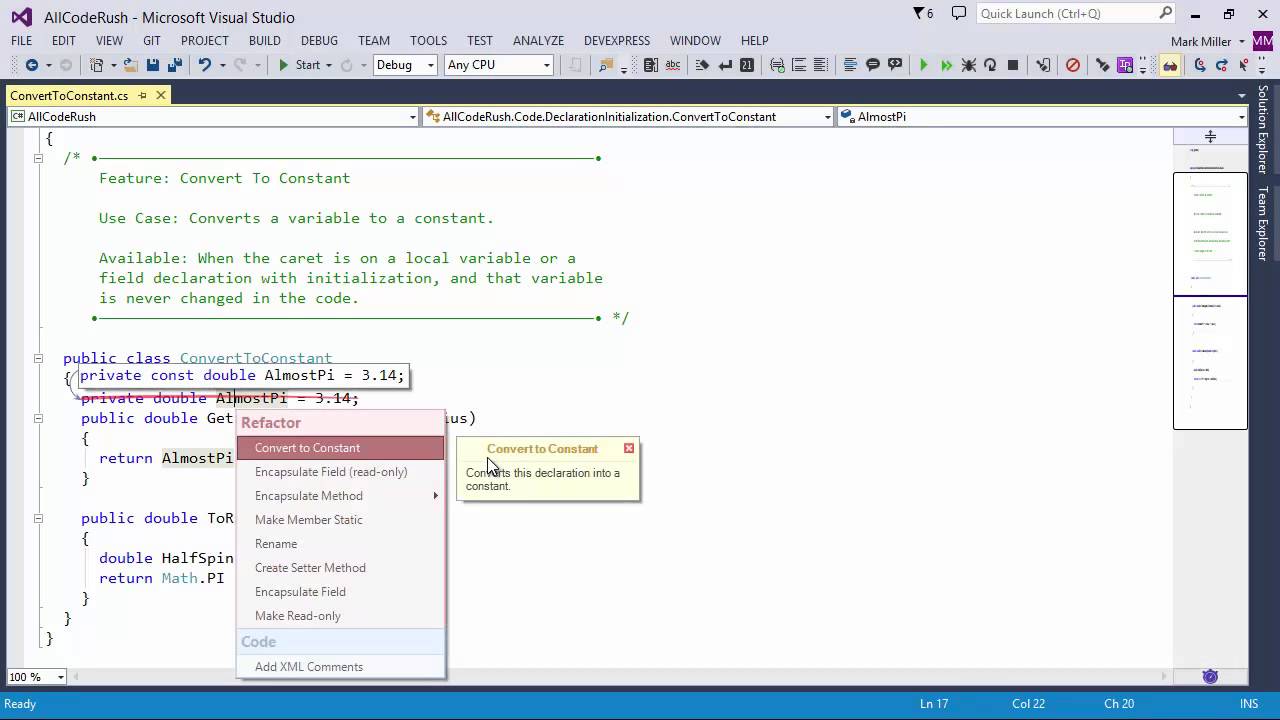
Task: Open the ConvertToConstant type navigation dropdown
Action: point(827,117)
